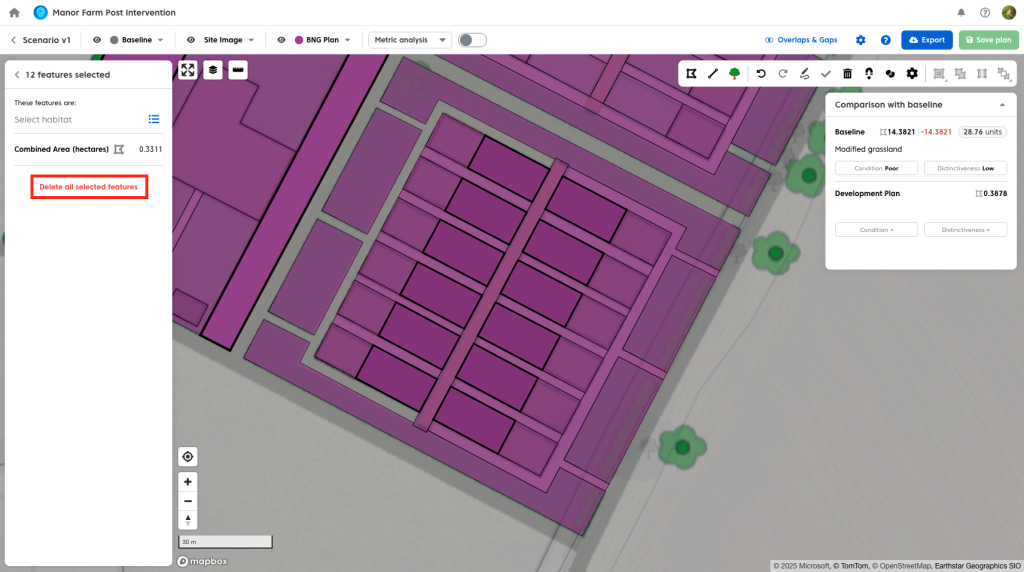Select the polygon area drawing tool
1024x572 pixels.
[691, 73]
